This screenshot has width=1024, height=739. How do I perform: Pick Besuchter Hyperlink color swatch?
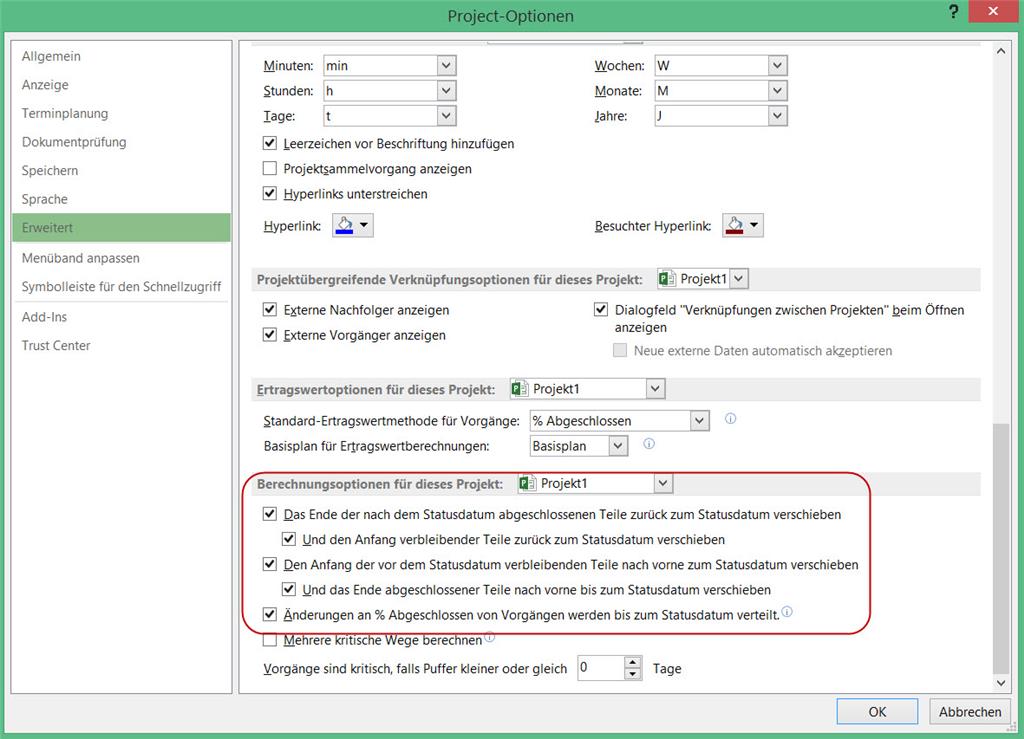743,225
